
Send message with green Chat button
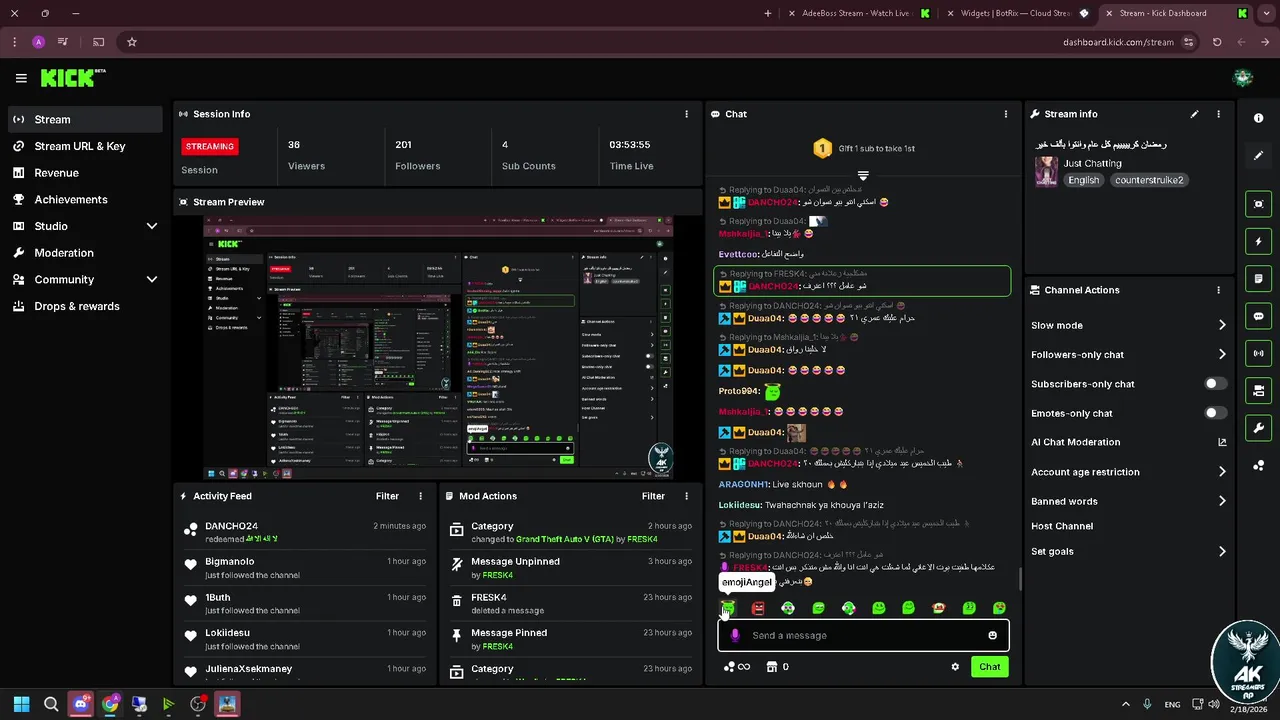[989, 667]
